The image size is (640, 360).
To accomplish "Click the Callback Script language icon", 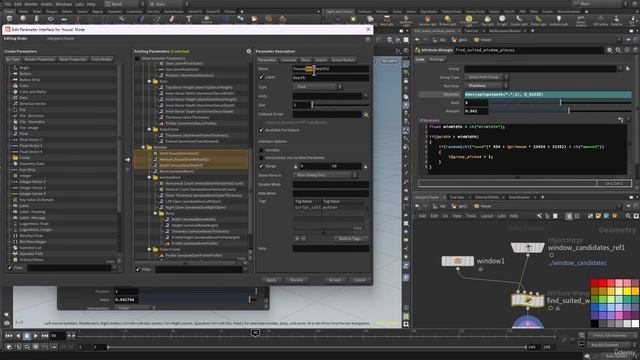I will pyautogui.click(x=366, y=115).
